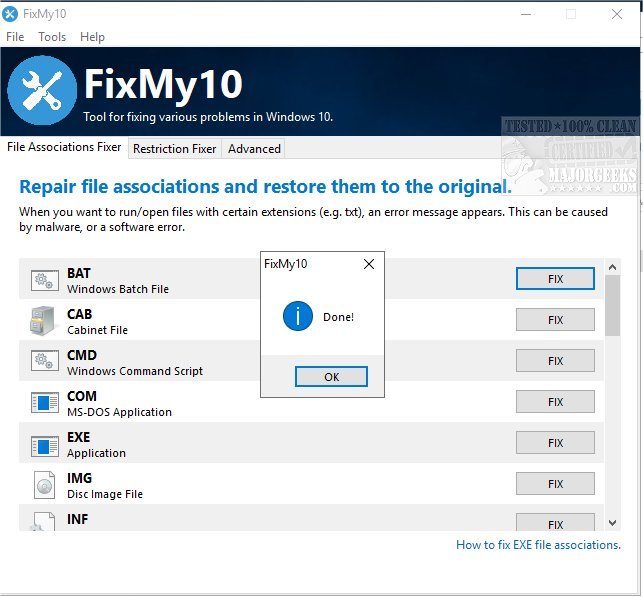Click the list scrollbar up arrow
643x597 pixels.
[613, 267]
